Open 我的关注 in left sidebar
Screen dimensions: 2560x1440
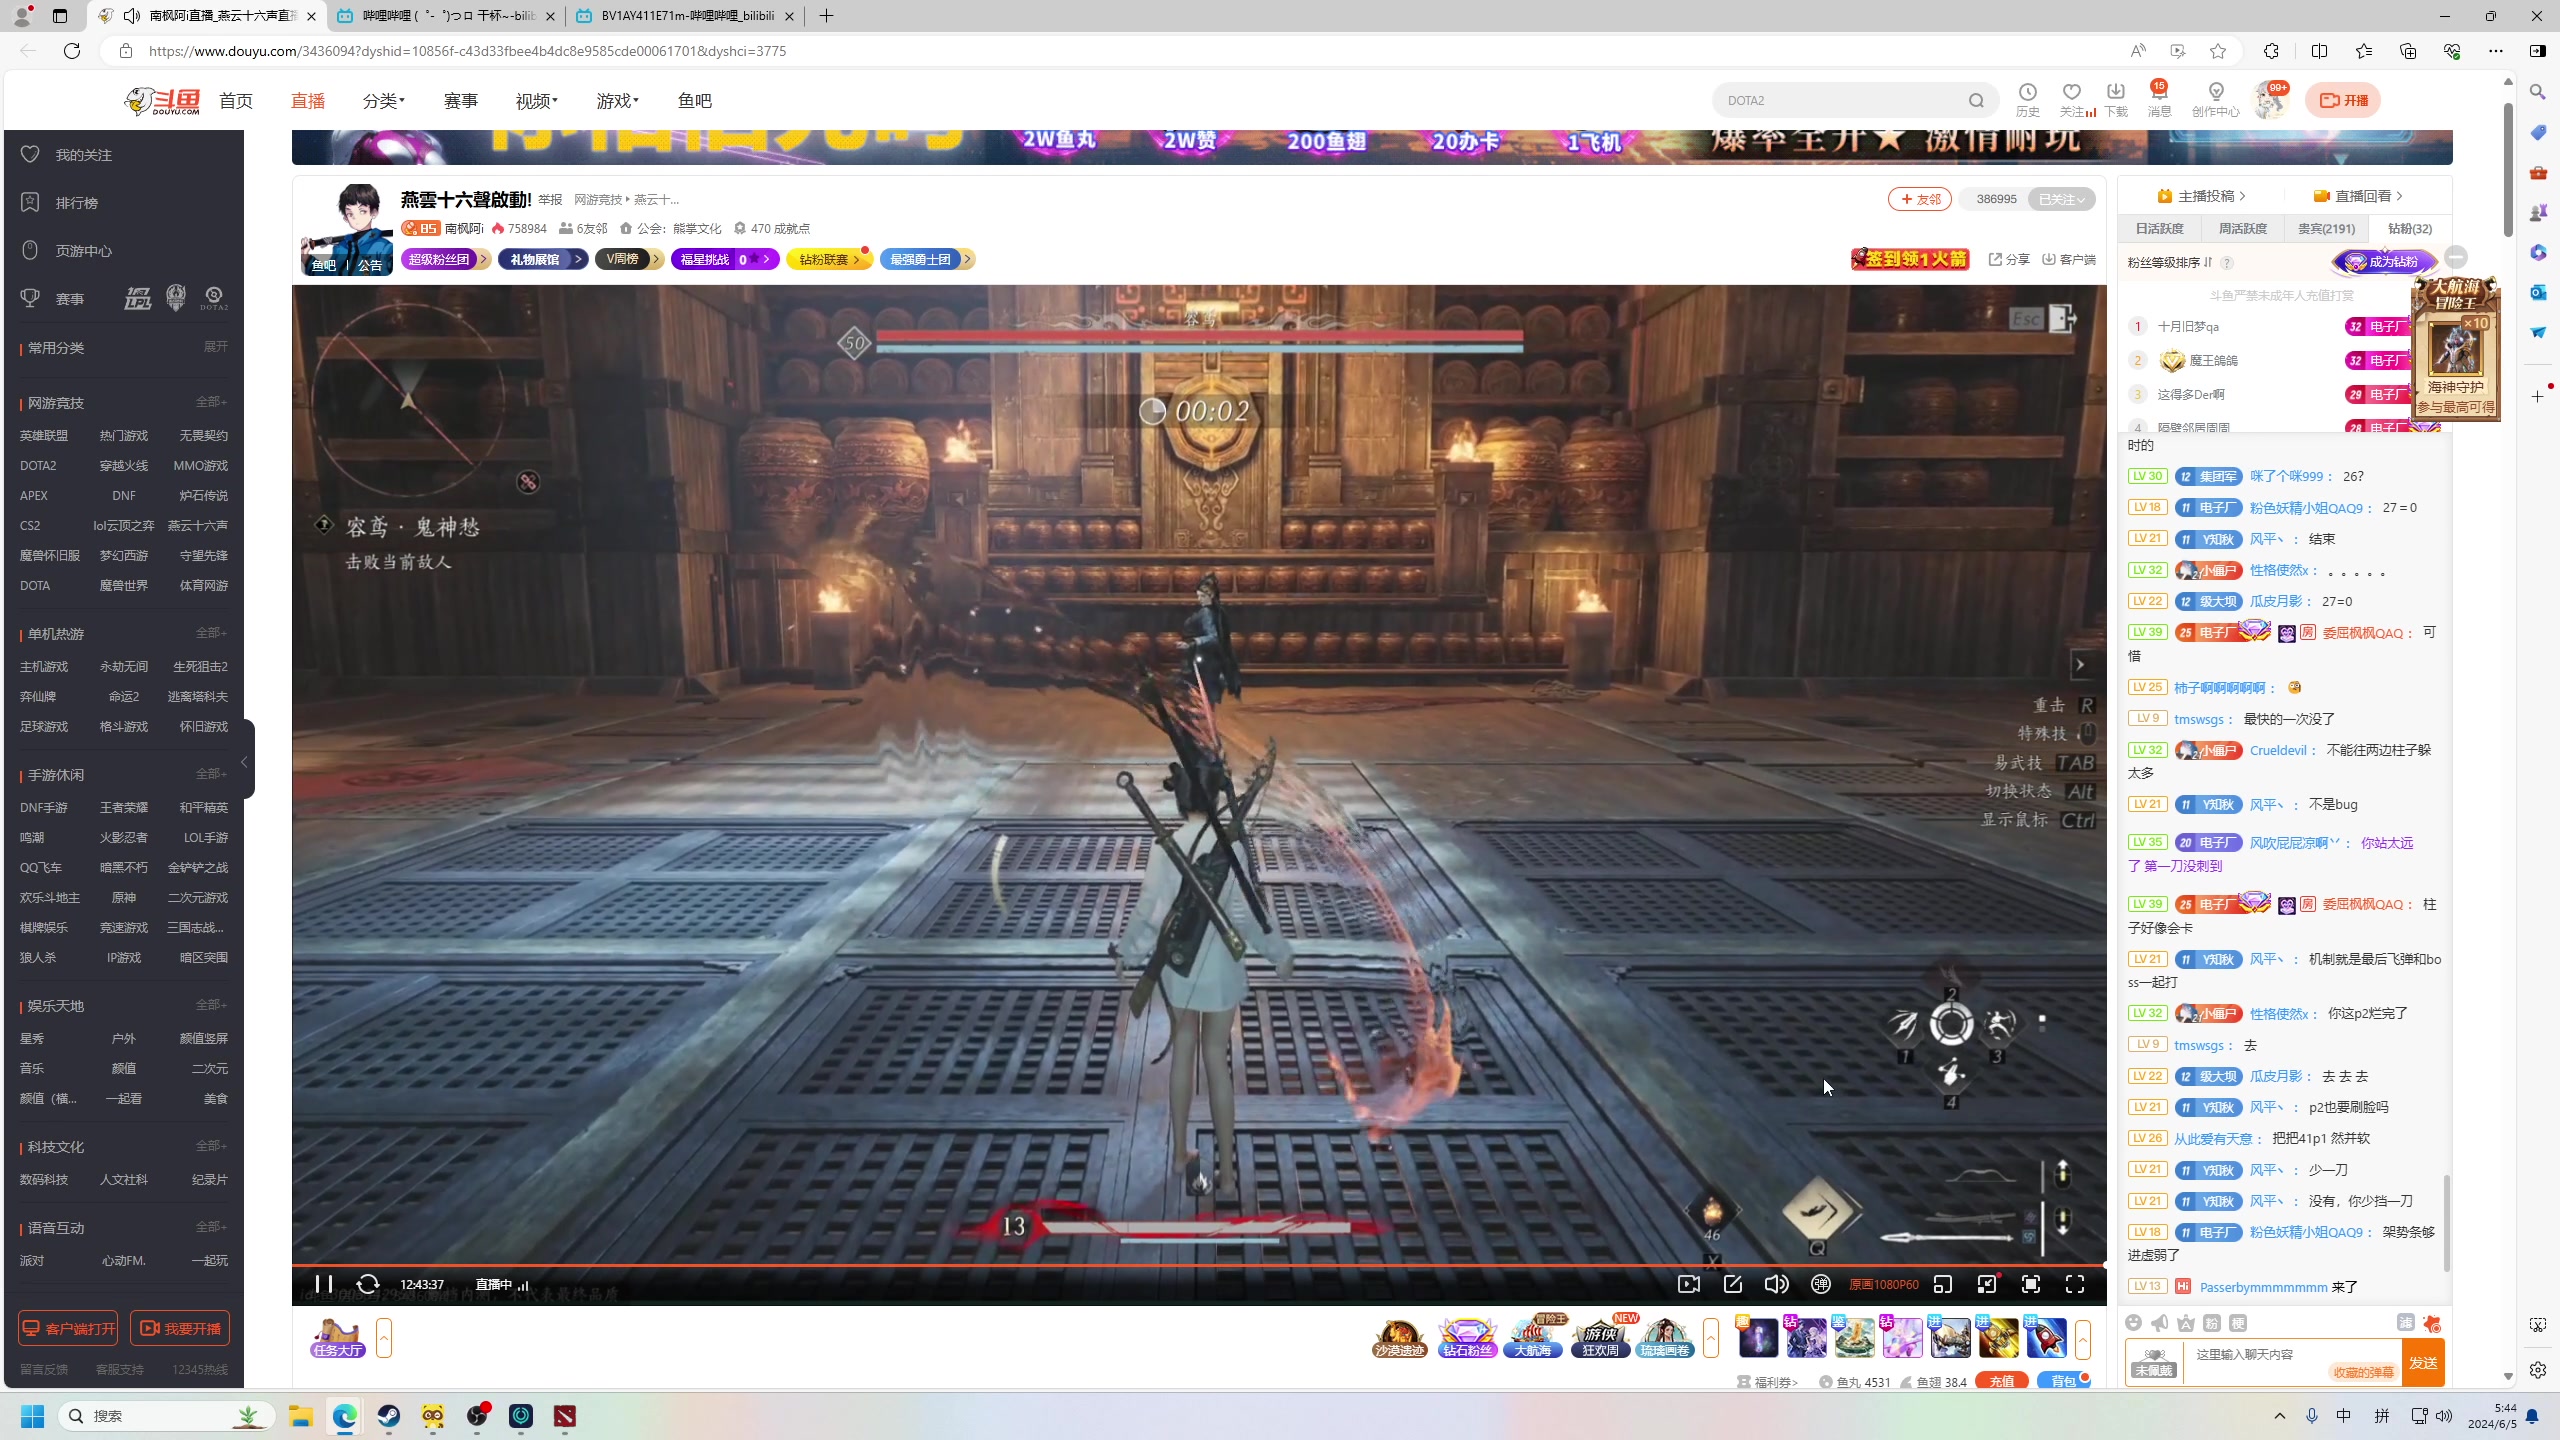pyautogui.click(x=84, y=155)
